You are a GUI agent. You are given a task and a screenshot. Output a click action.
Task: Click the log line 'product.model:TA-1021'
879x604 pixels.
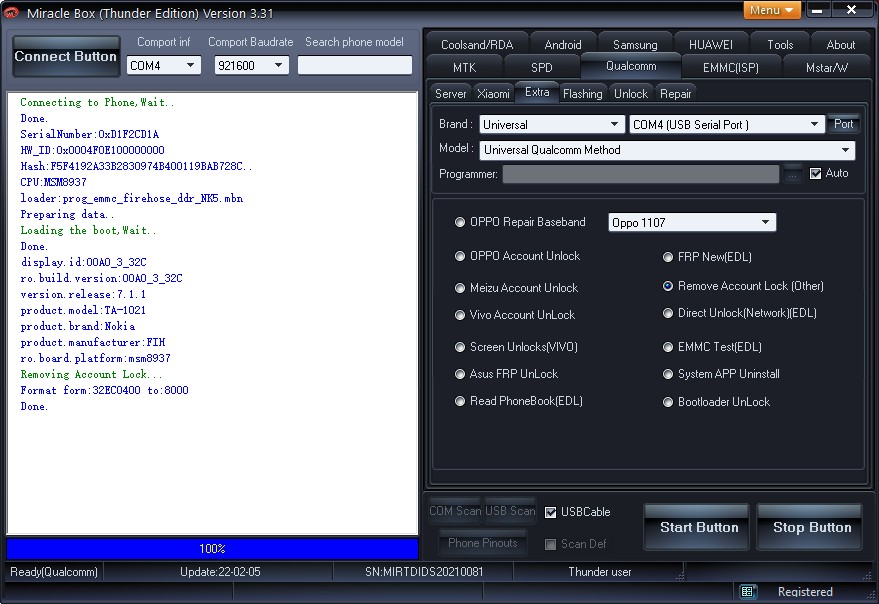click(83, 310)
